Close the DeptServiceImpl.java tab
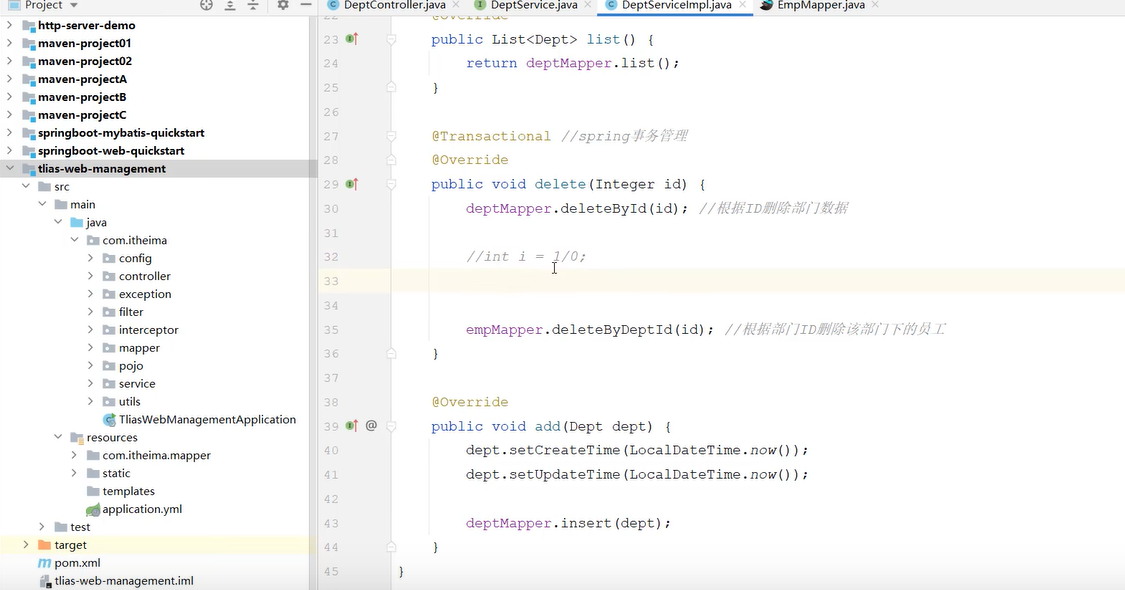The image size is (1125, 590). point(743,5)
